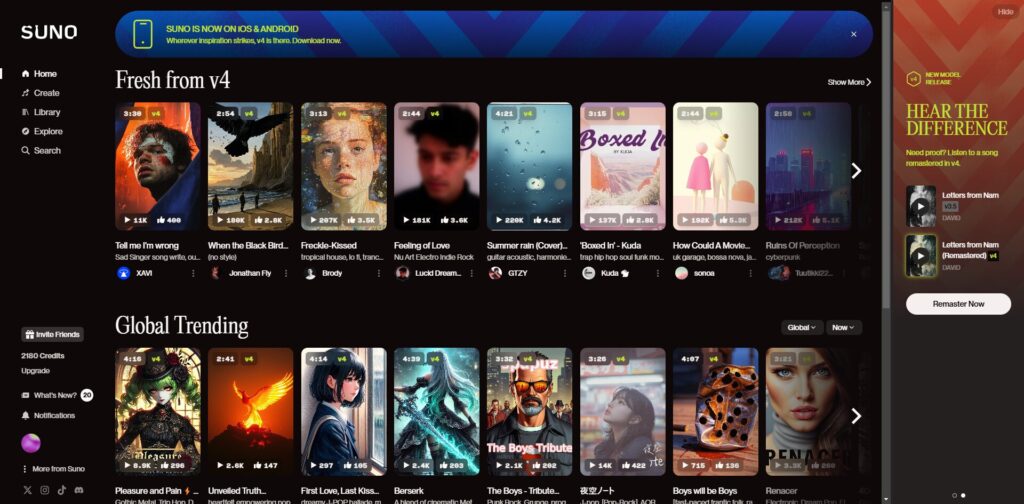
Task: Open the Discord icon in sidebar
Action: pos(79,489)
